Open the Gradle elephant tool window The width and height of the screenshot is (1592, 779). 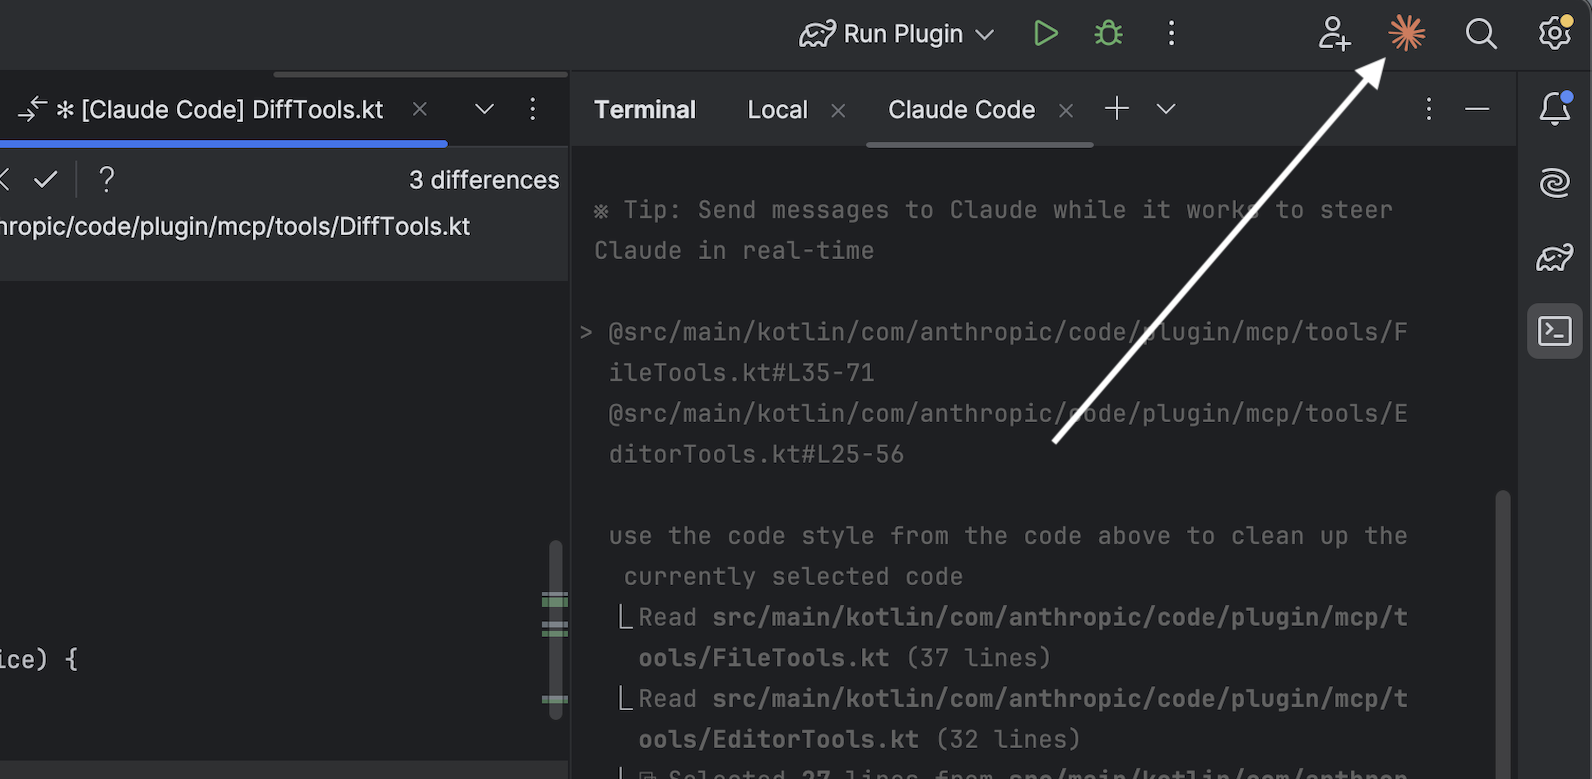(1555, 258)
